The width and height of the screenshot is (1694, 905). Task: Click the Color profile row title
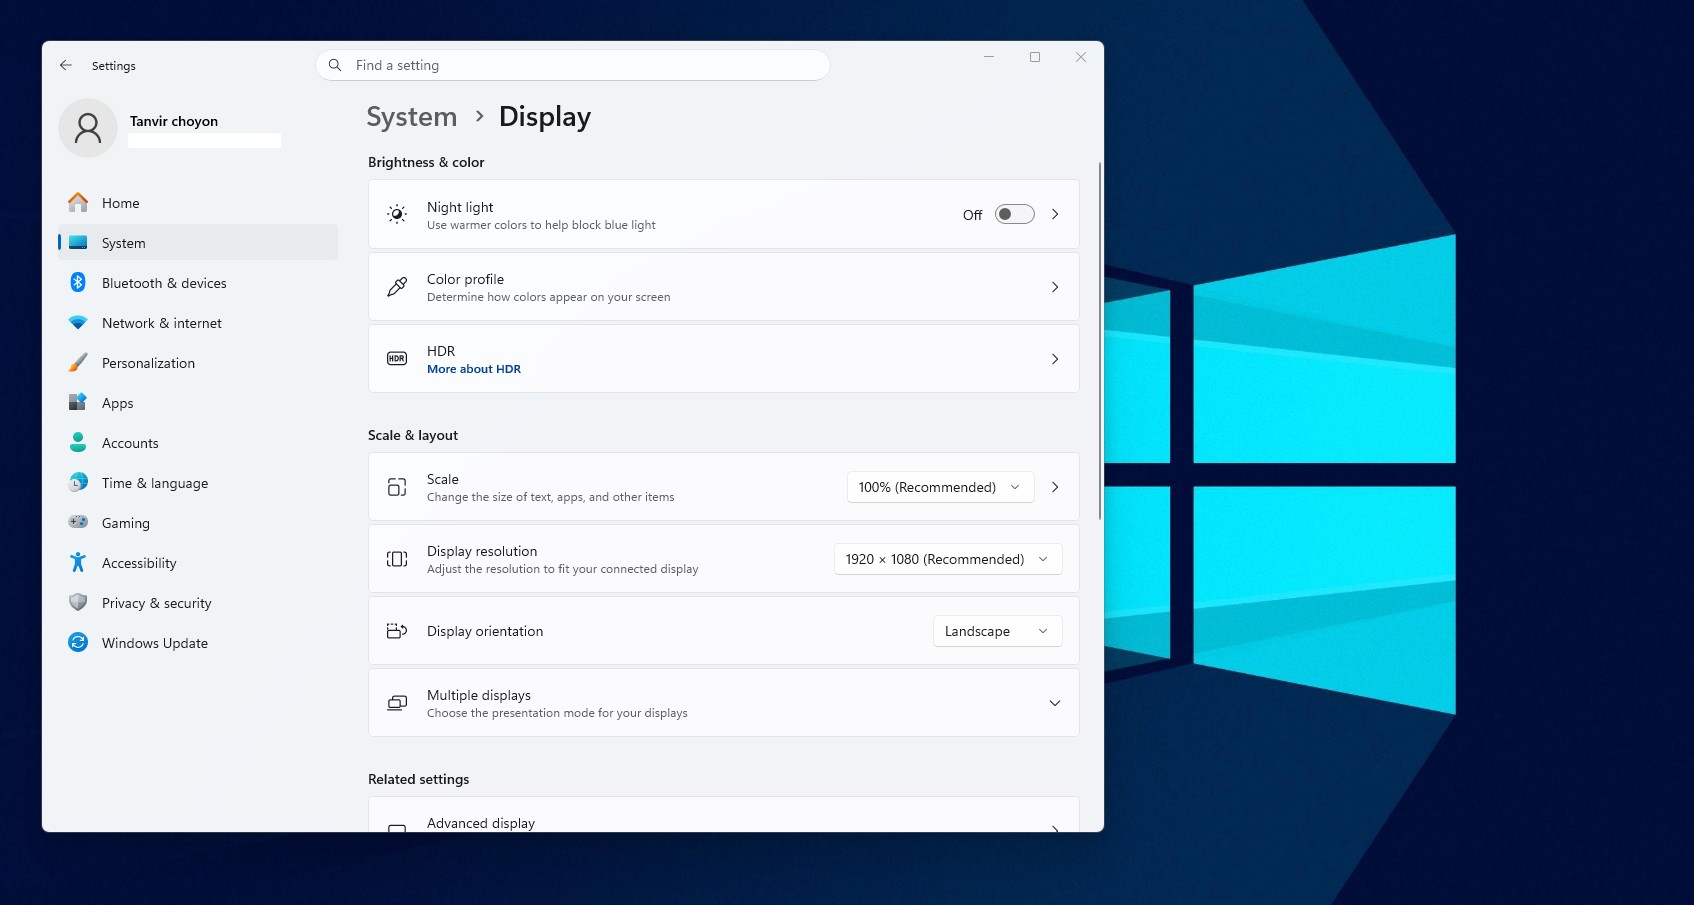(x=465, y=279)
